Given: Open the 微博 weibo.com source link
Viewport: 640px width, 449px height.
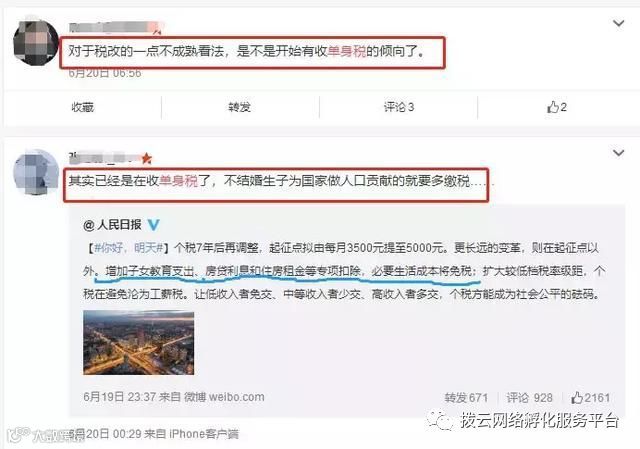Looking at the screenshot, I should (224, 397).
